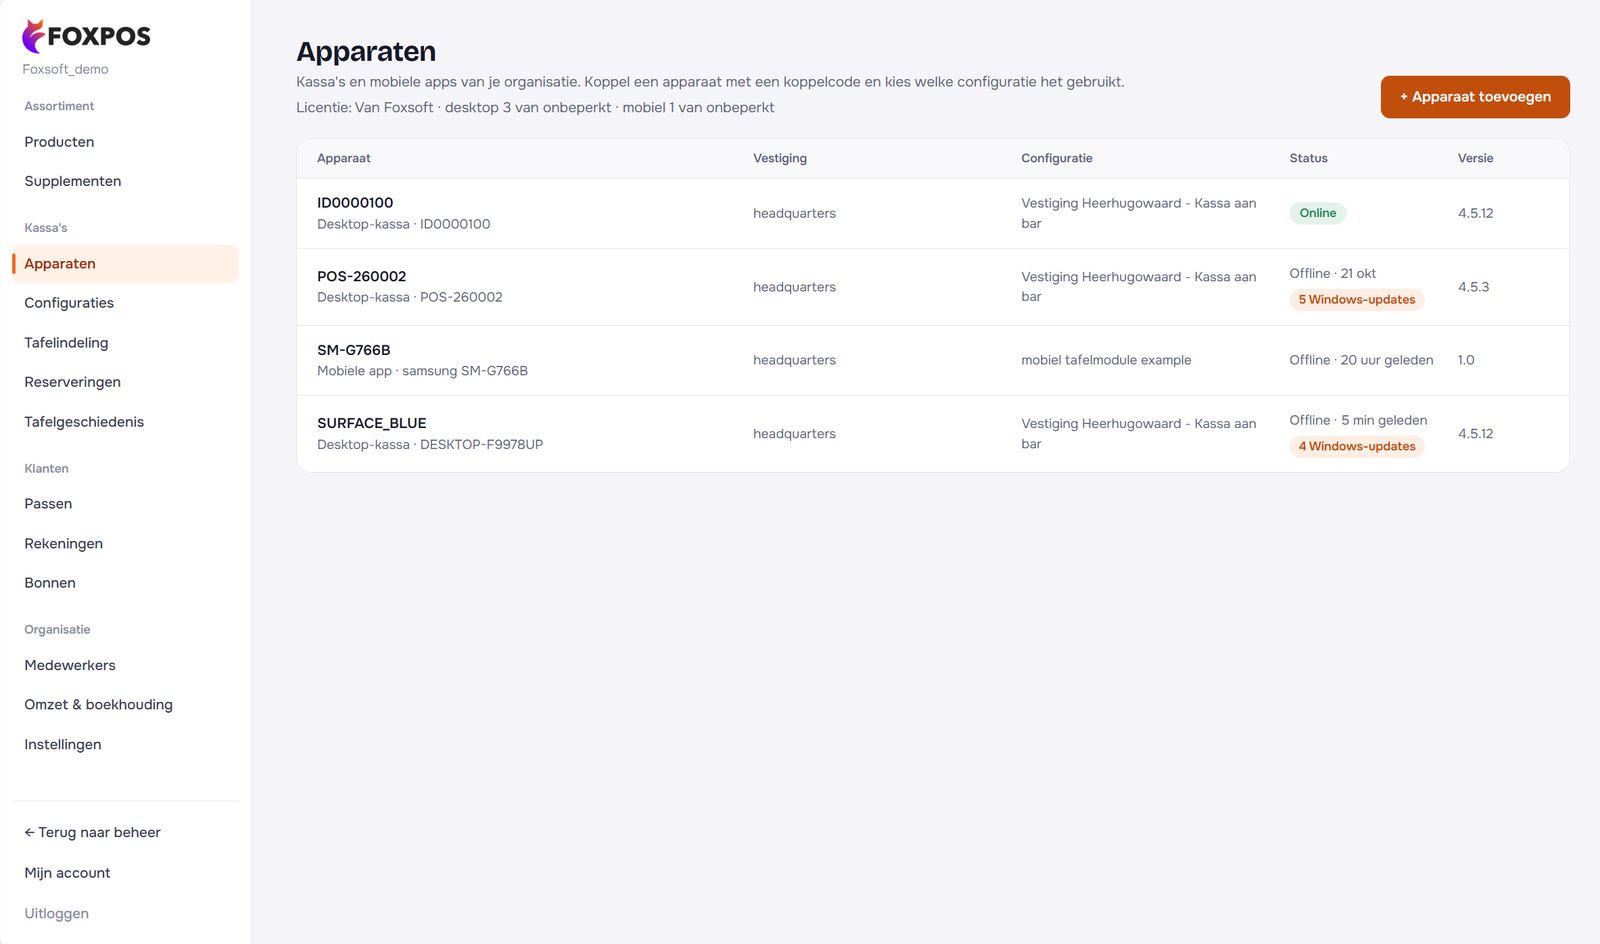Click the 5 Windows-updates badge
The image size is (1600, 944).
pyautogui.click(x=1357, y=300)
